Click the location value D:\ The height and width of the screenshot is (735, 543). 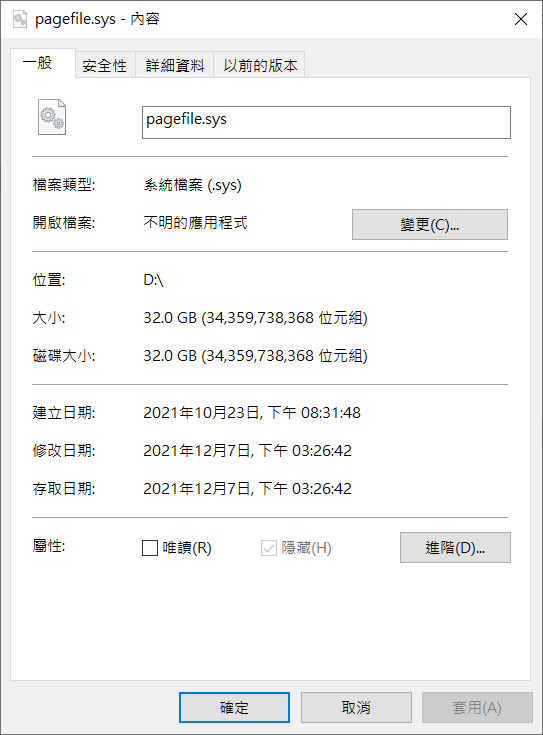[x=153, y=280]
